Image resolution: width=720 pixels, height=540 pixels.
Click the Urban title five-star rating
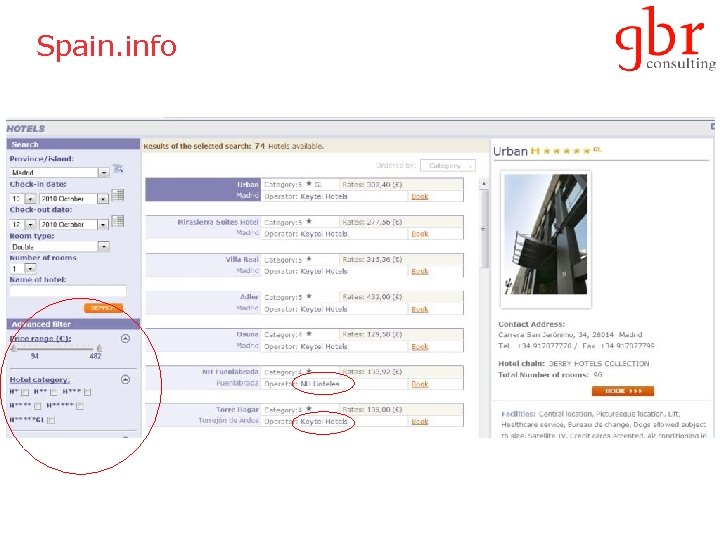pyautogui.click(x=566, y=151)
